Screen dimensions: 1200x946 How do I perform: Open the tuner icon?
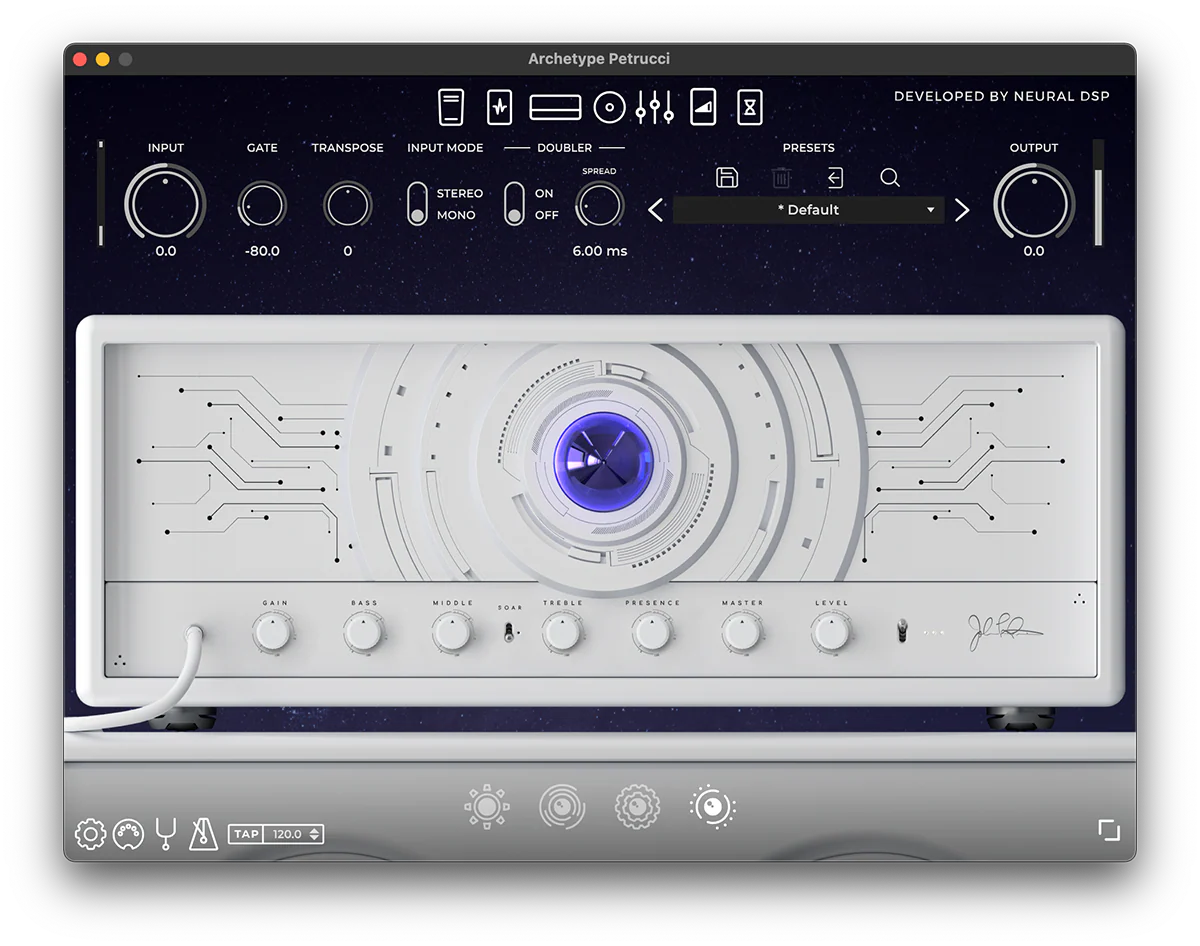click(x=166, y=833)
